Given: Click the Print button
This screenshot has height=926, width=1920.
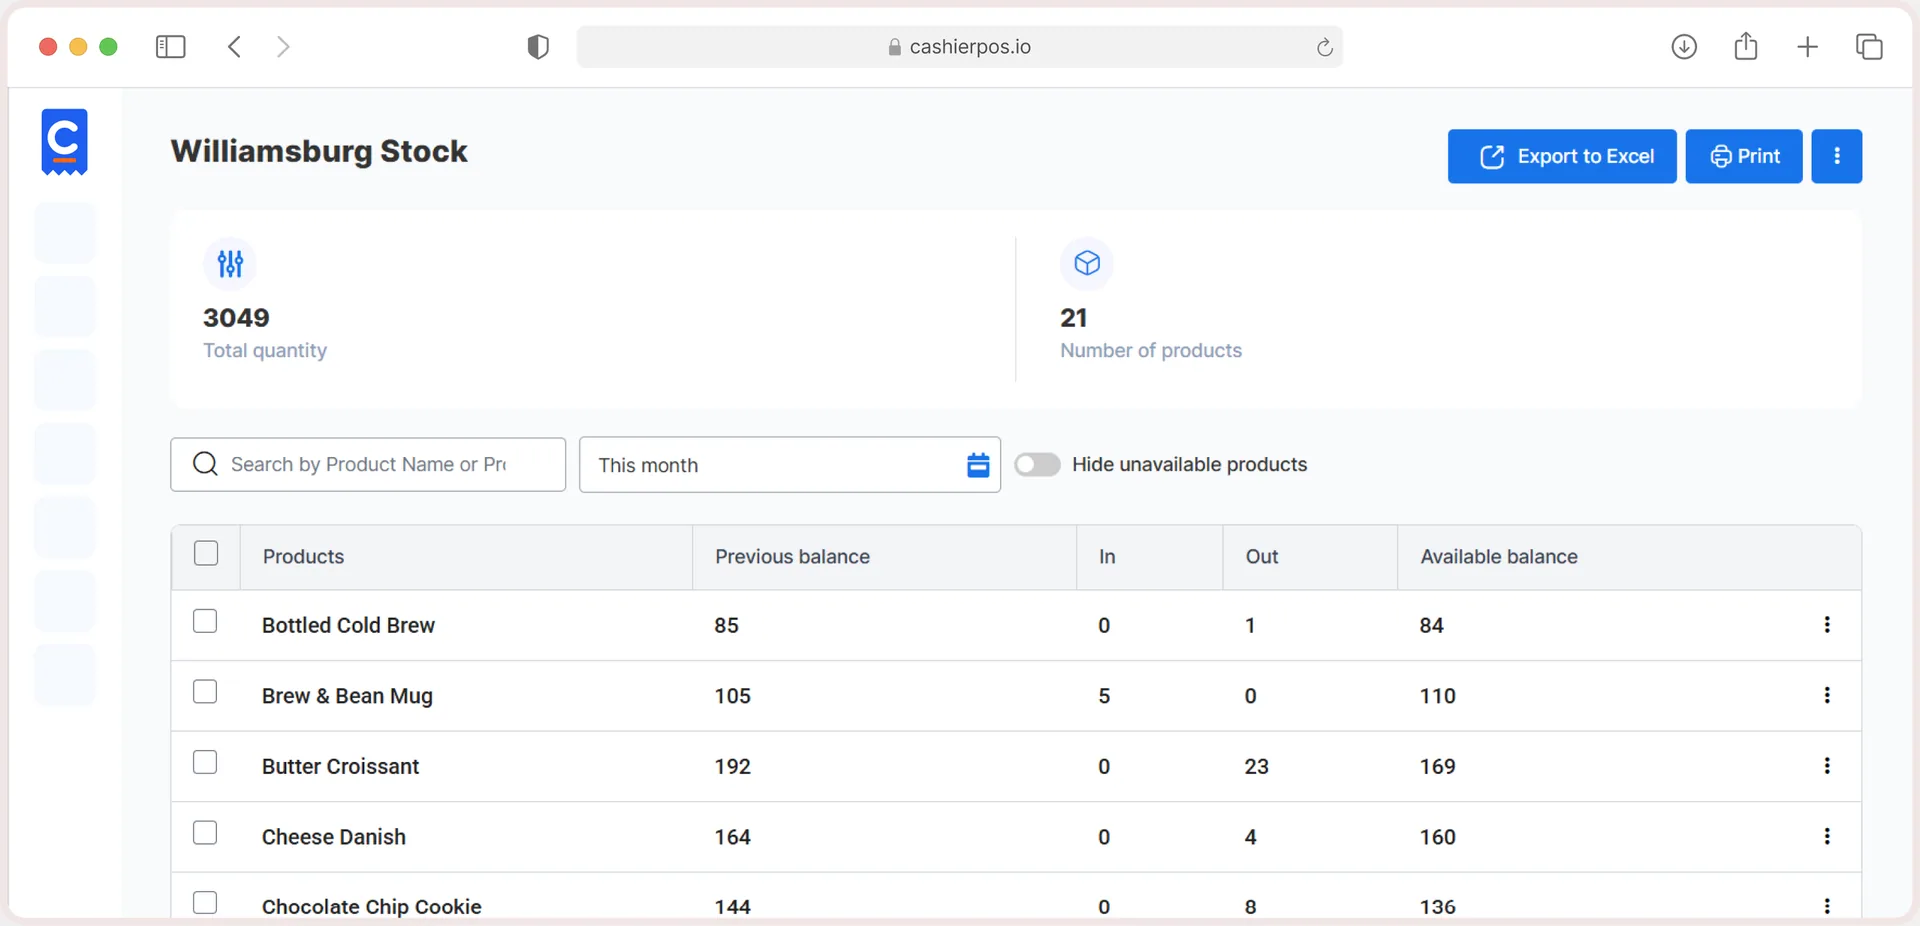Looking at the screenshot, I should [1744, 156].
